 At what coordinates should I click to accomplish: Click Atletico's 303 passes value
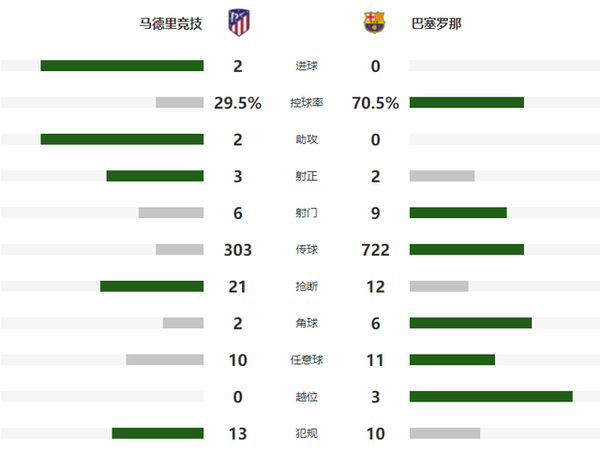point(238,250)
